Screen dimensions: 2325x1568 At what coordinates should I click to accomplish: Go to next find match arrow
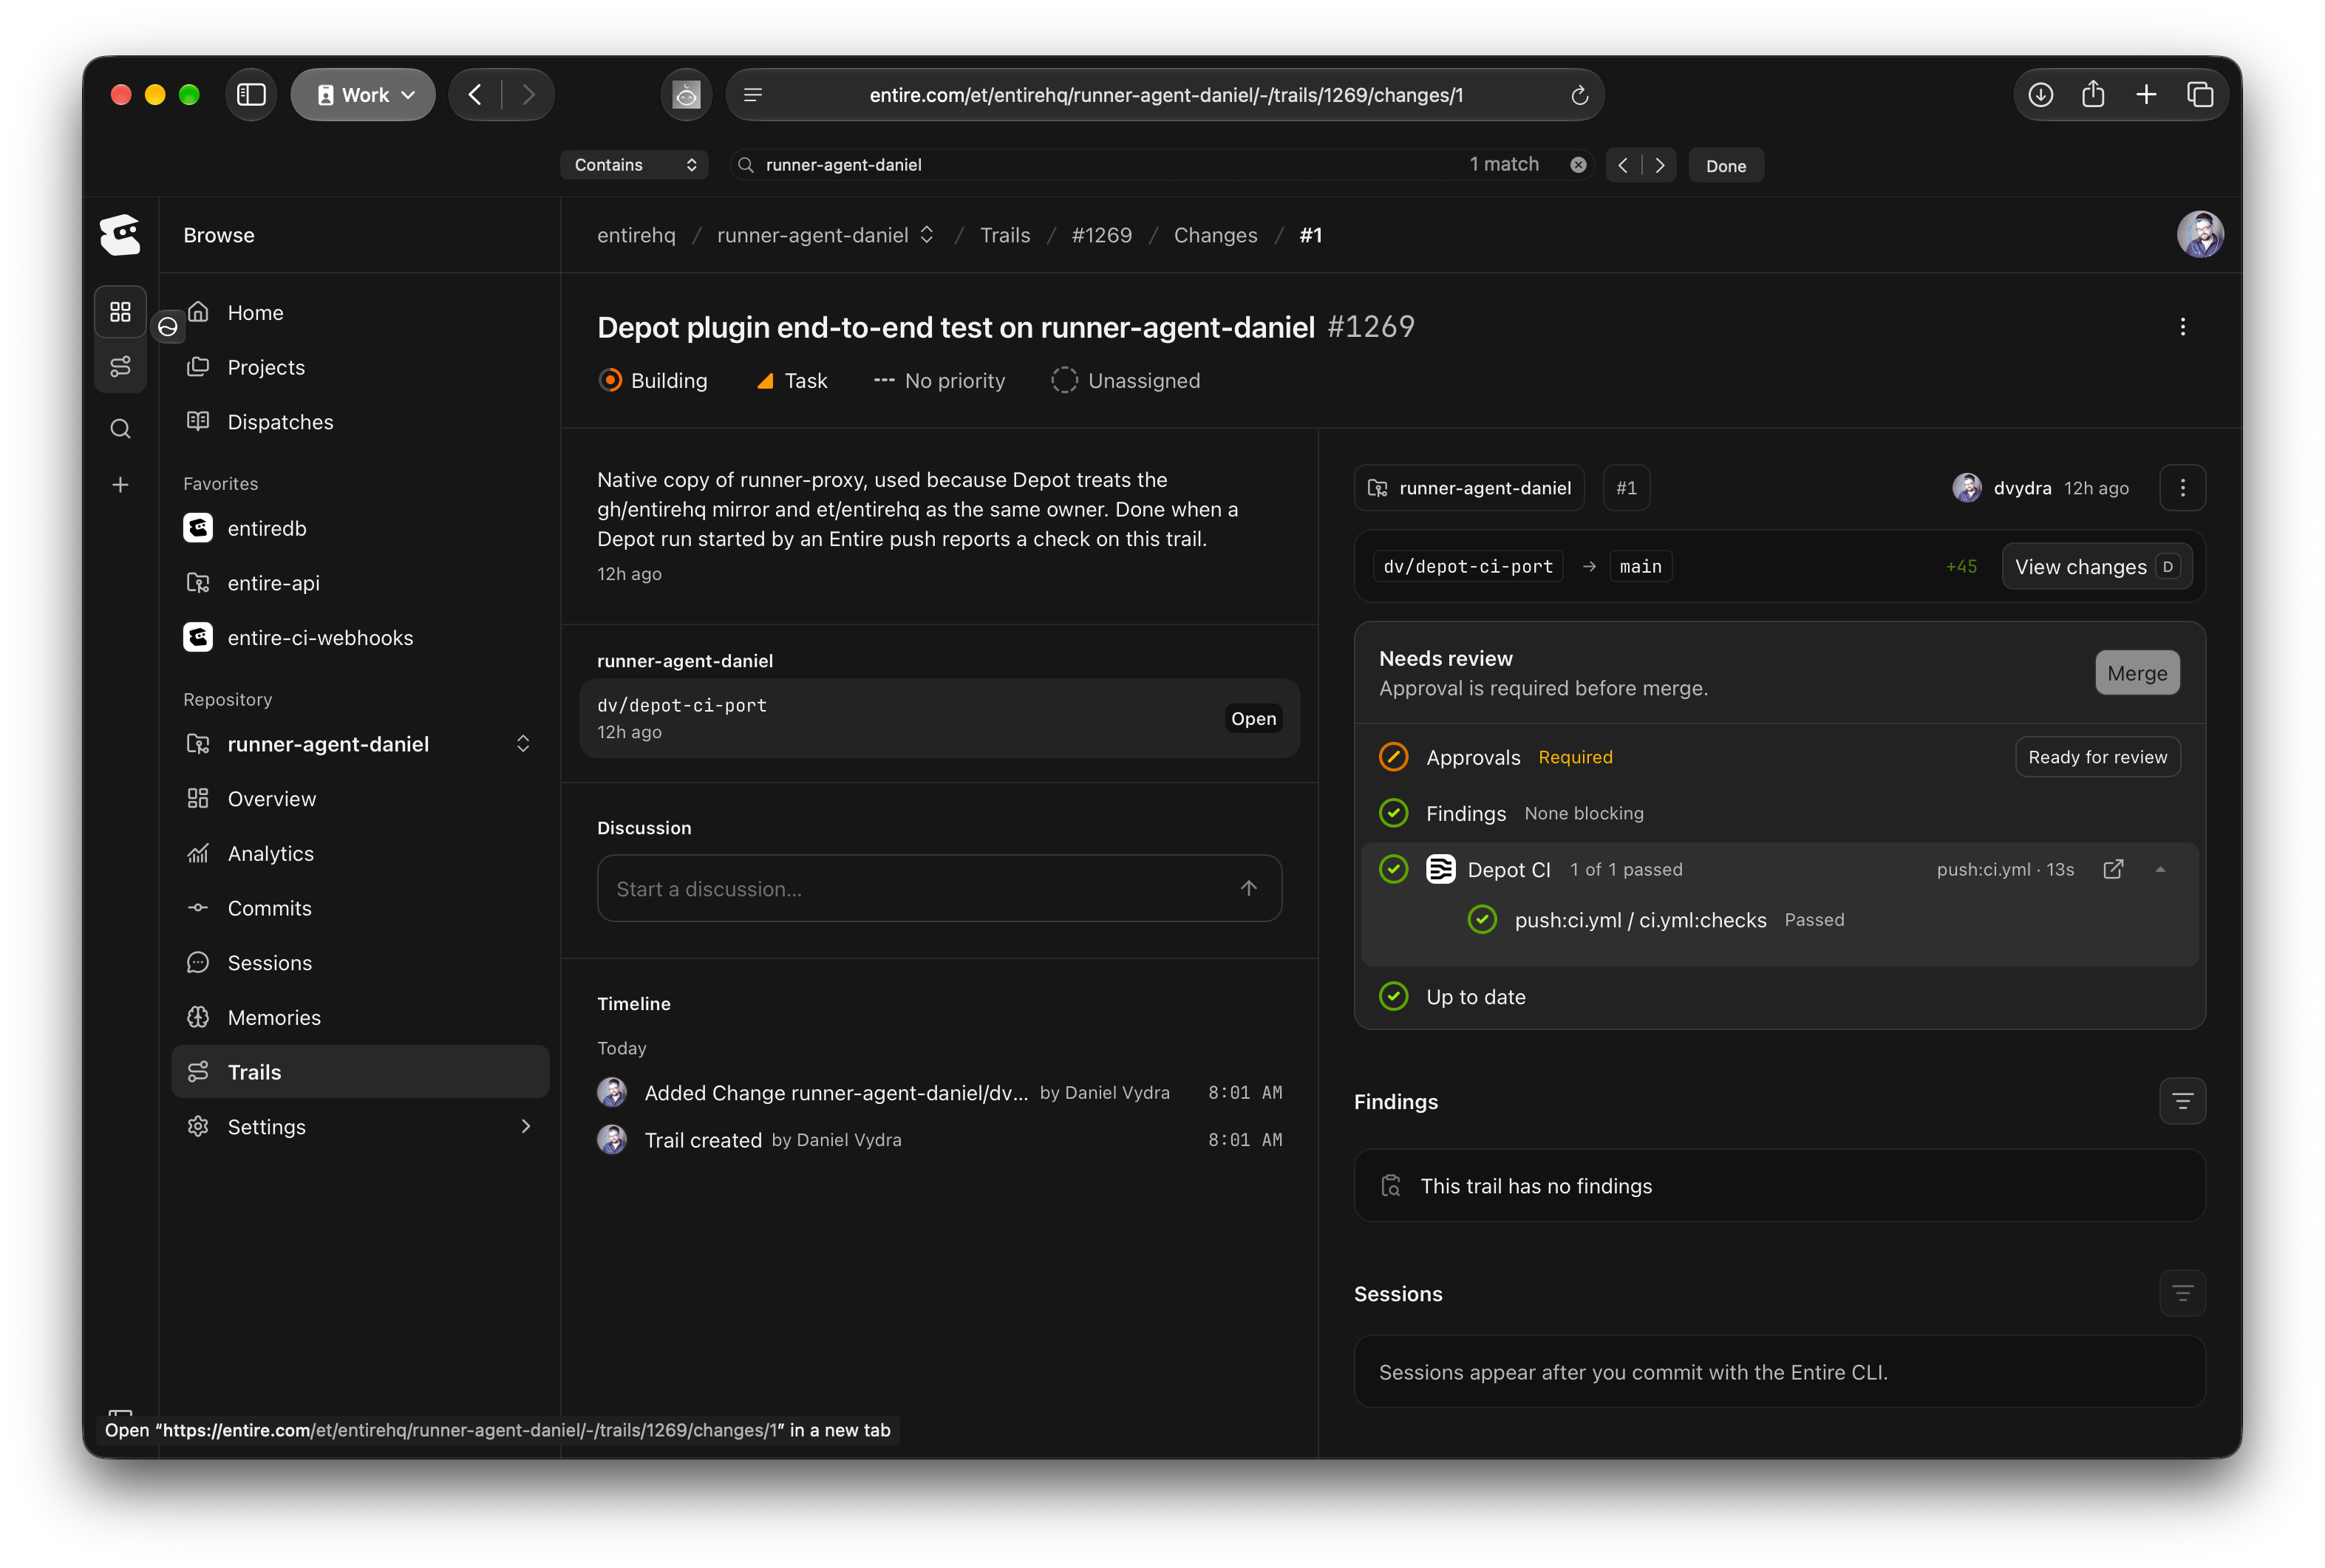[x=1660, y=165]
